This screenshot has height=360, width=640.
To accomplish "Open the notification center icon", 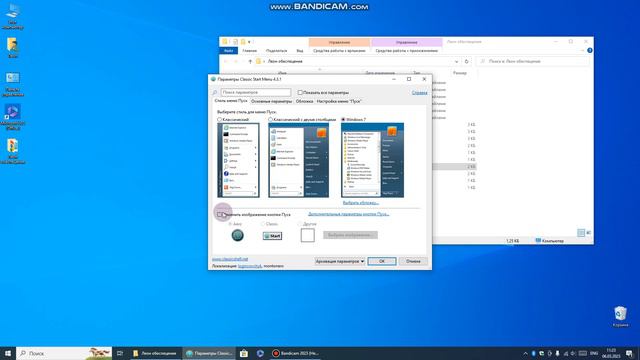I will [629, 353].
